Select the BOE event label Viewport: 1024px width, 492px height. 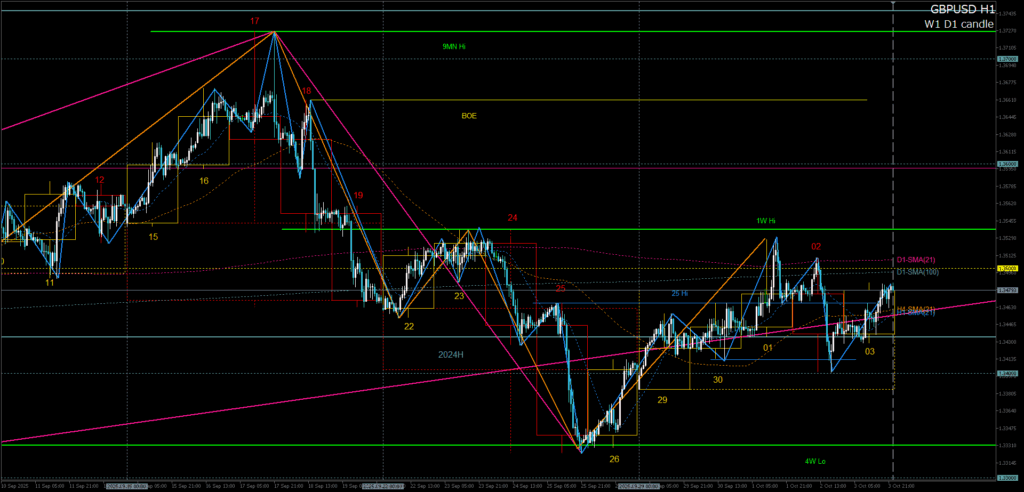point(469,116)
